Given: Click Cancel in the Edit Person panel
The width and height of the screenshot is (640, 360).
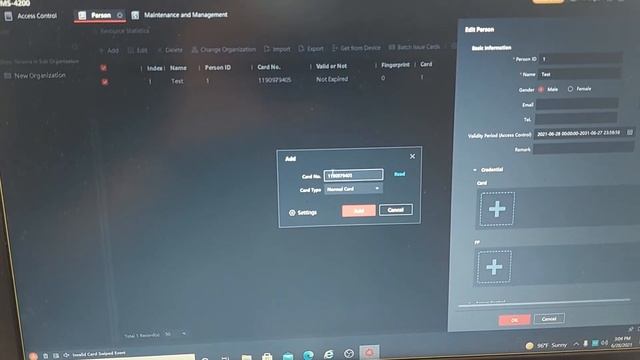Looking at the screenshot, I should coord(549,318).
